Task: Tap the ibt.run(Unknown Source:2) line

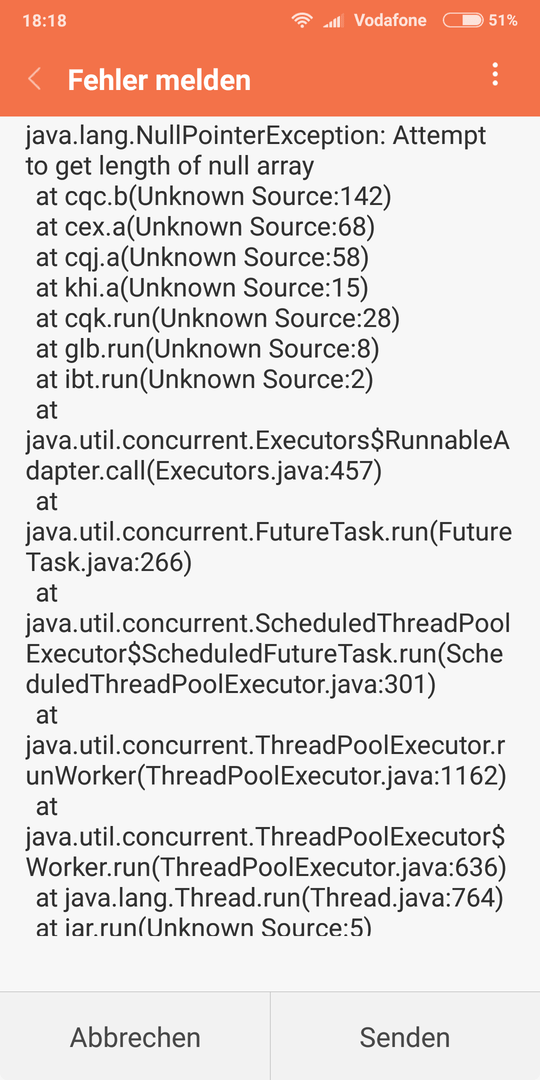Action: pos(204,379)
